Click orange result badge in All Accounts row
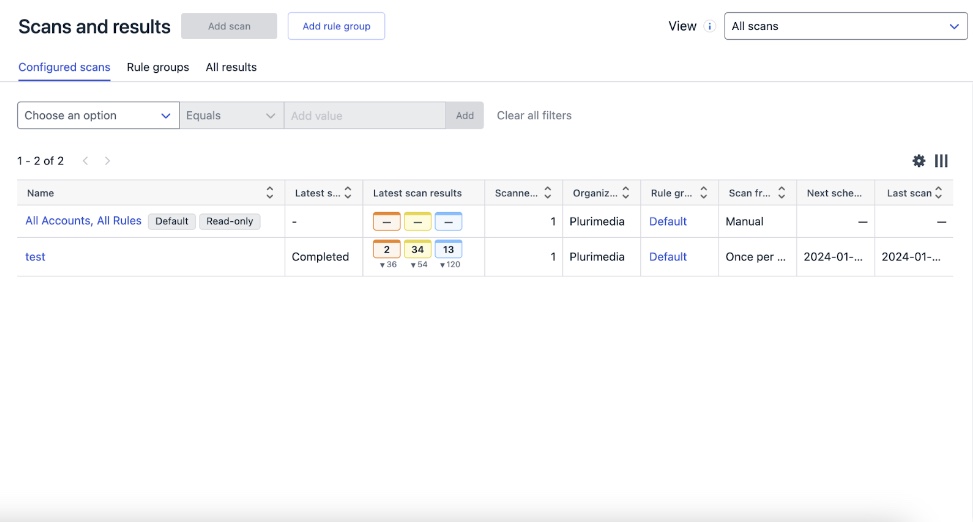Image resolution: width=973 pixels, height=522 pixels. 387,222
